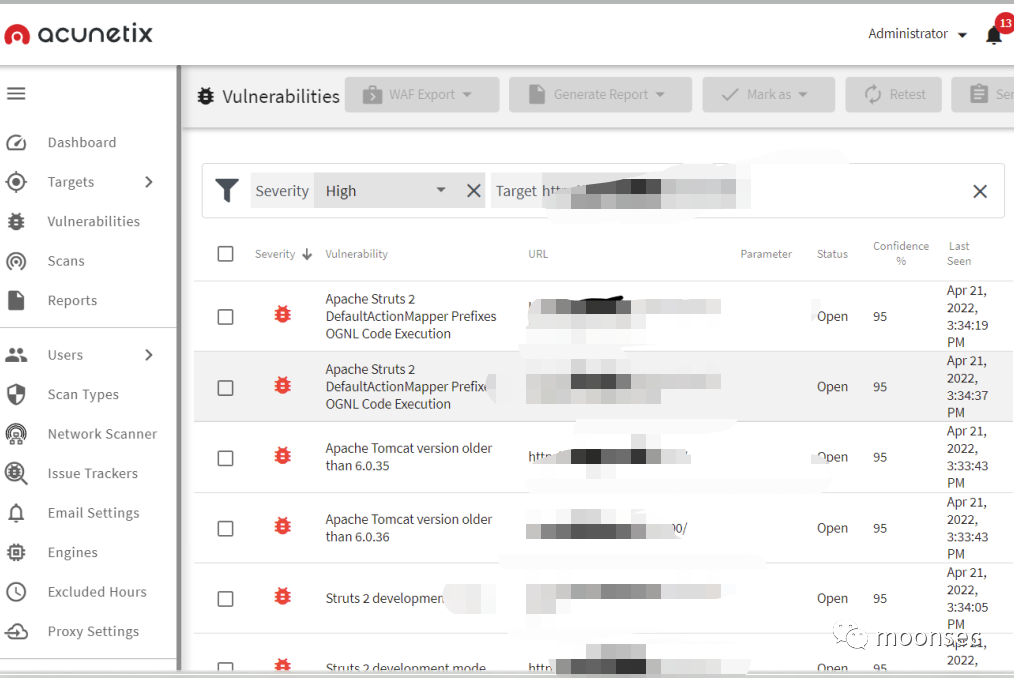Viewport: 1014px width, 678px height.
Task: Check second Apache Struts 2 OGNL row
Action: 226,388
